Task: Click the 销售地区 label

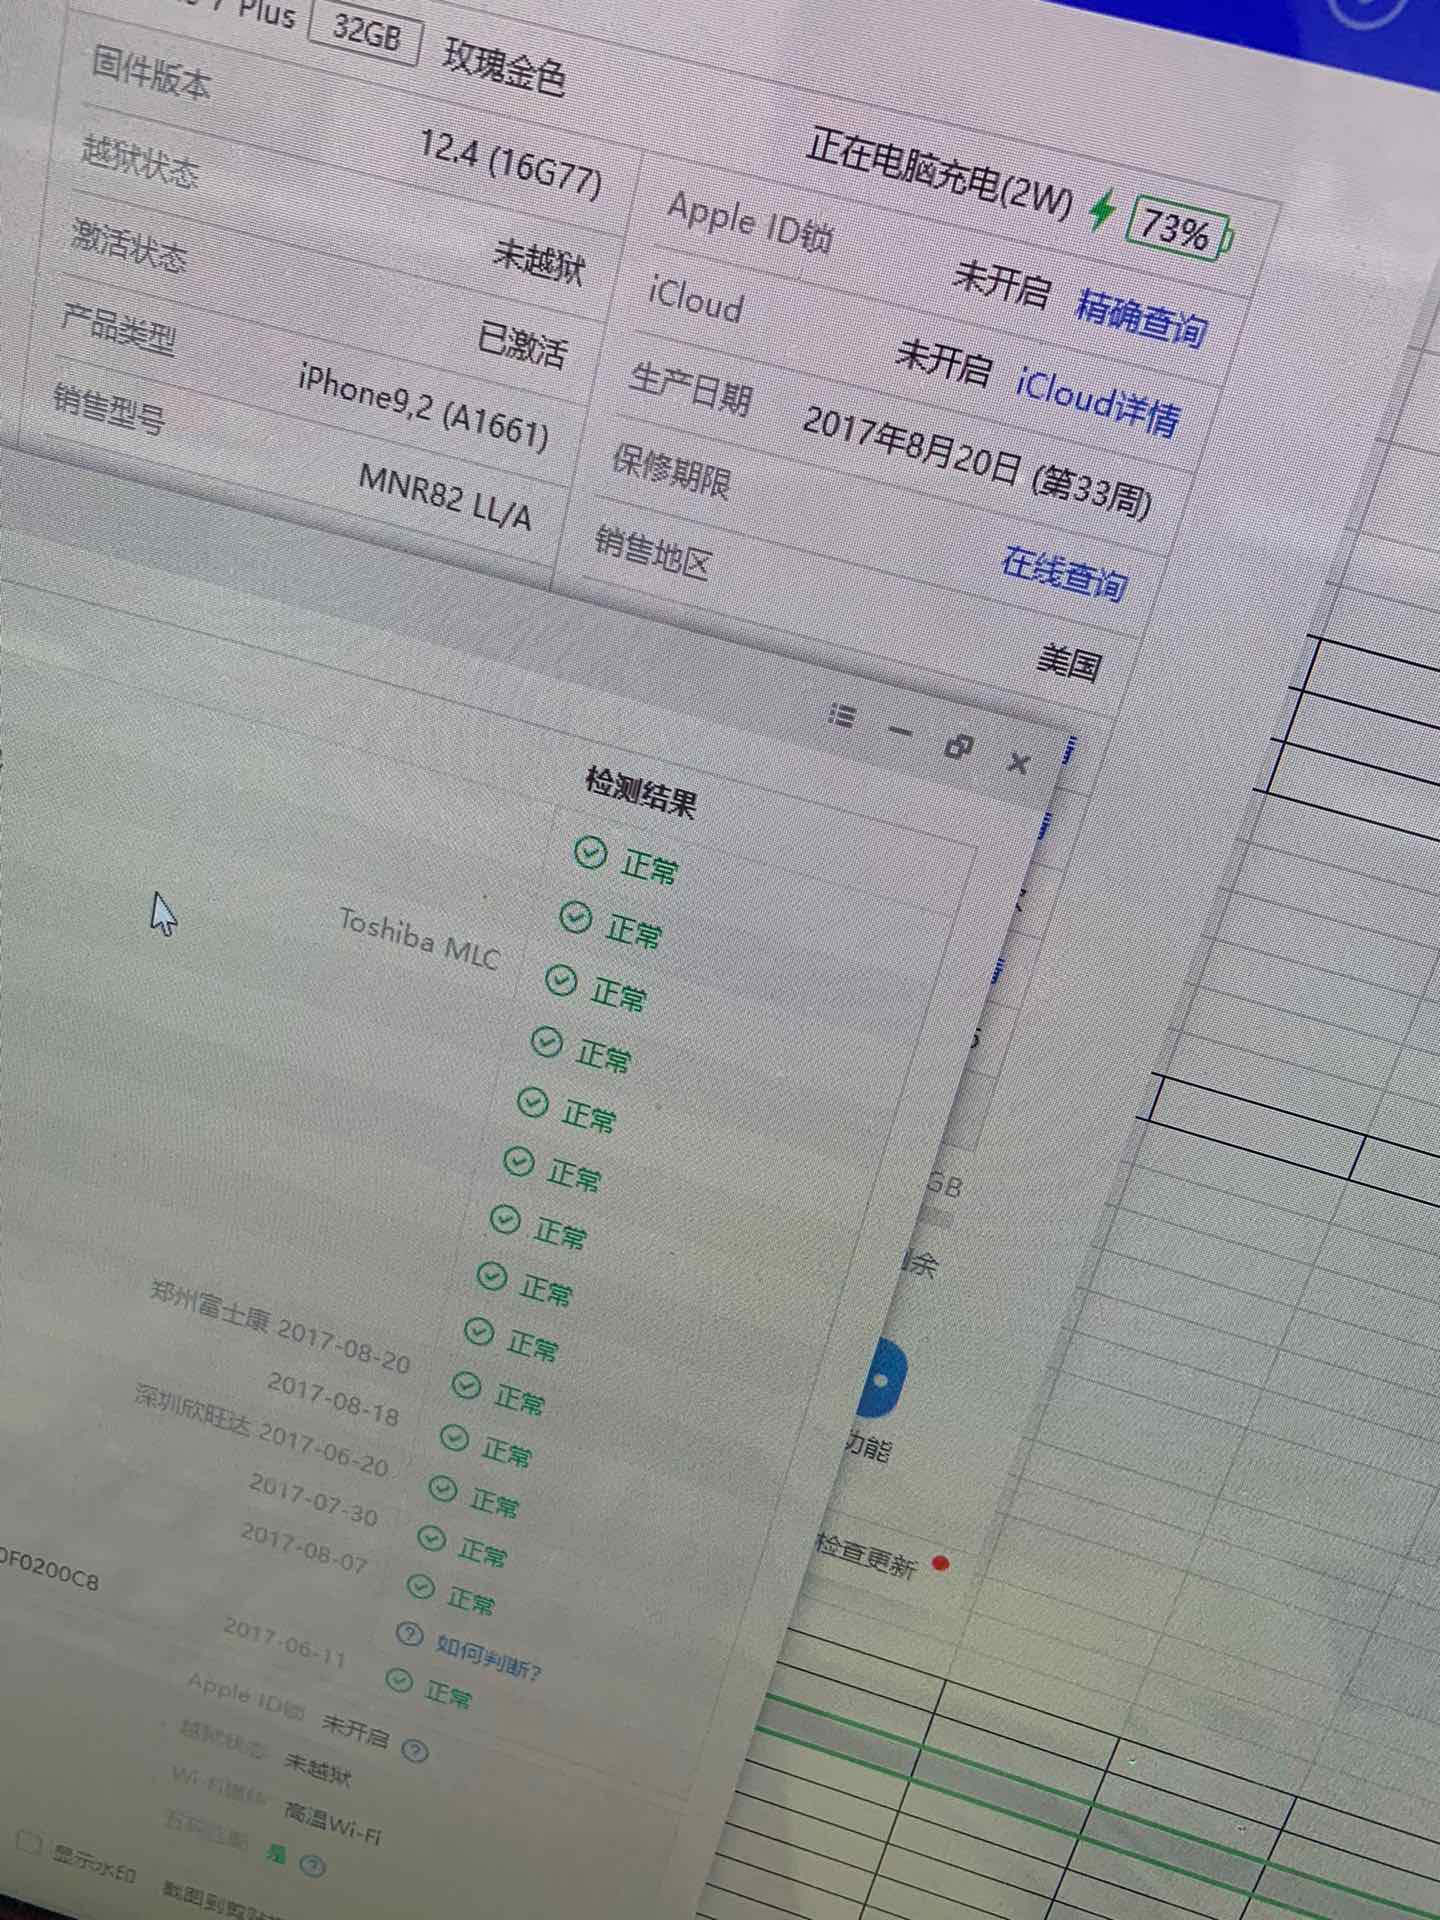Action: click(652, 553)
